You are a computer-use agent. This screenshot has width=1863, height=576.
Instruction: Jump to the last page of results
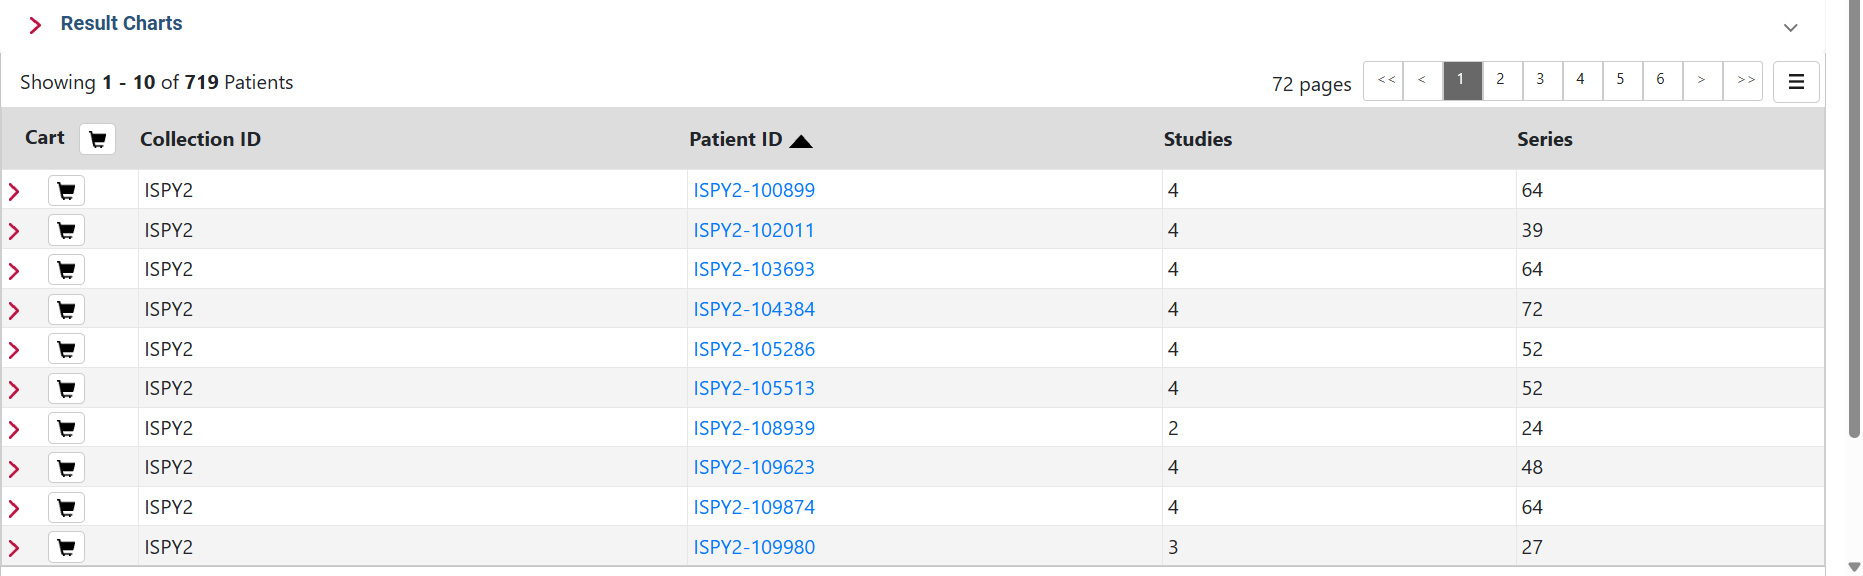[1745, 80]
